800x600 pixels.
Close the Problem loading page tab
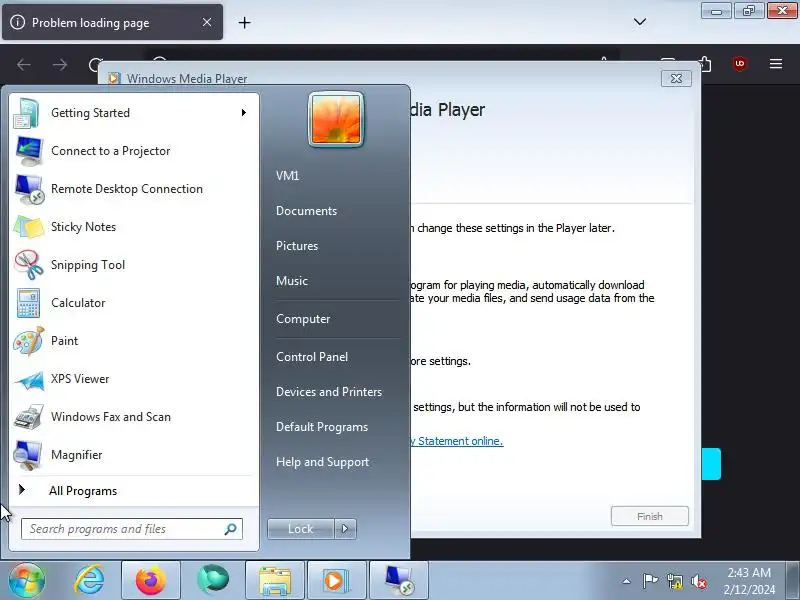pyautogui.click(x=207, y=22)
